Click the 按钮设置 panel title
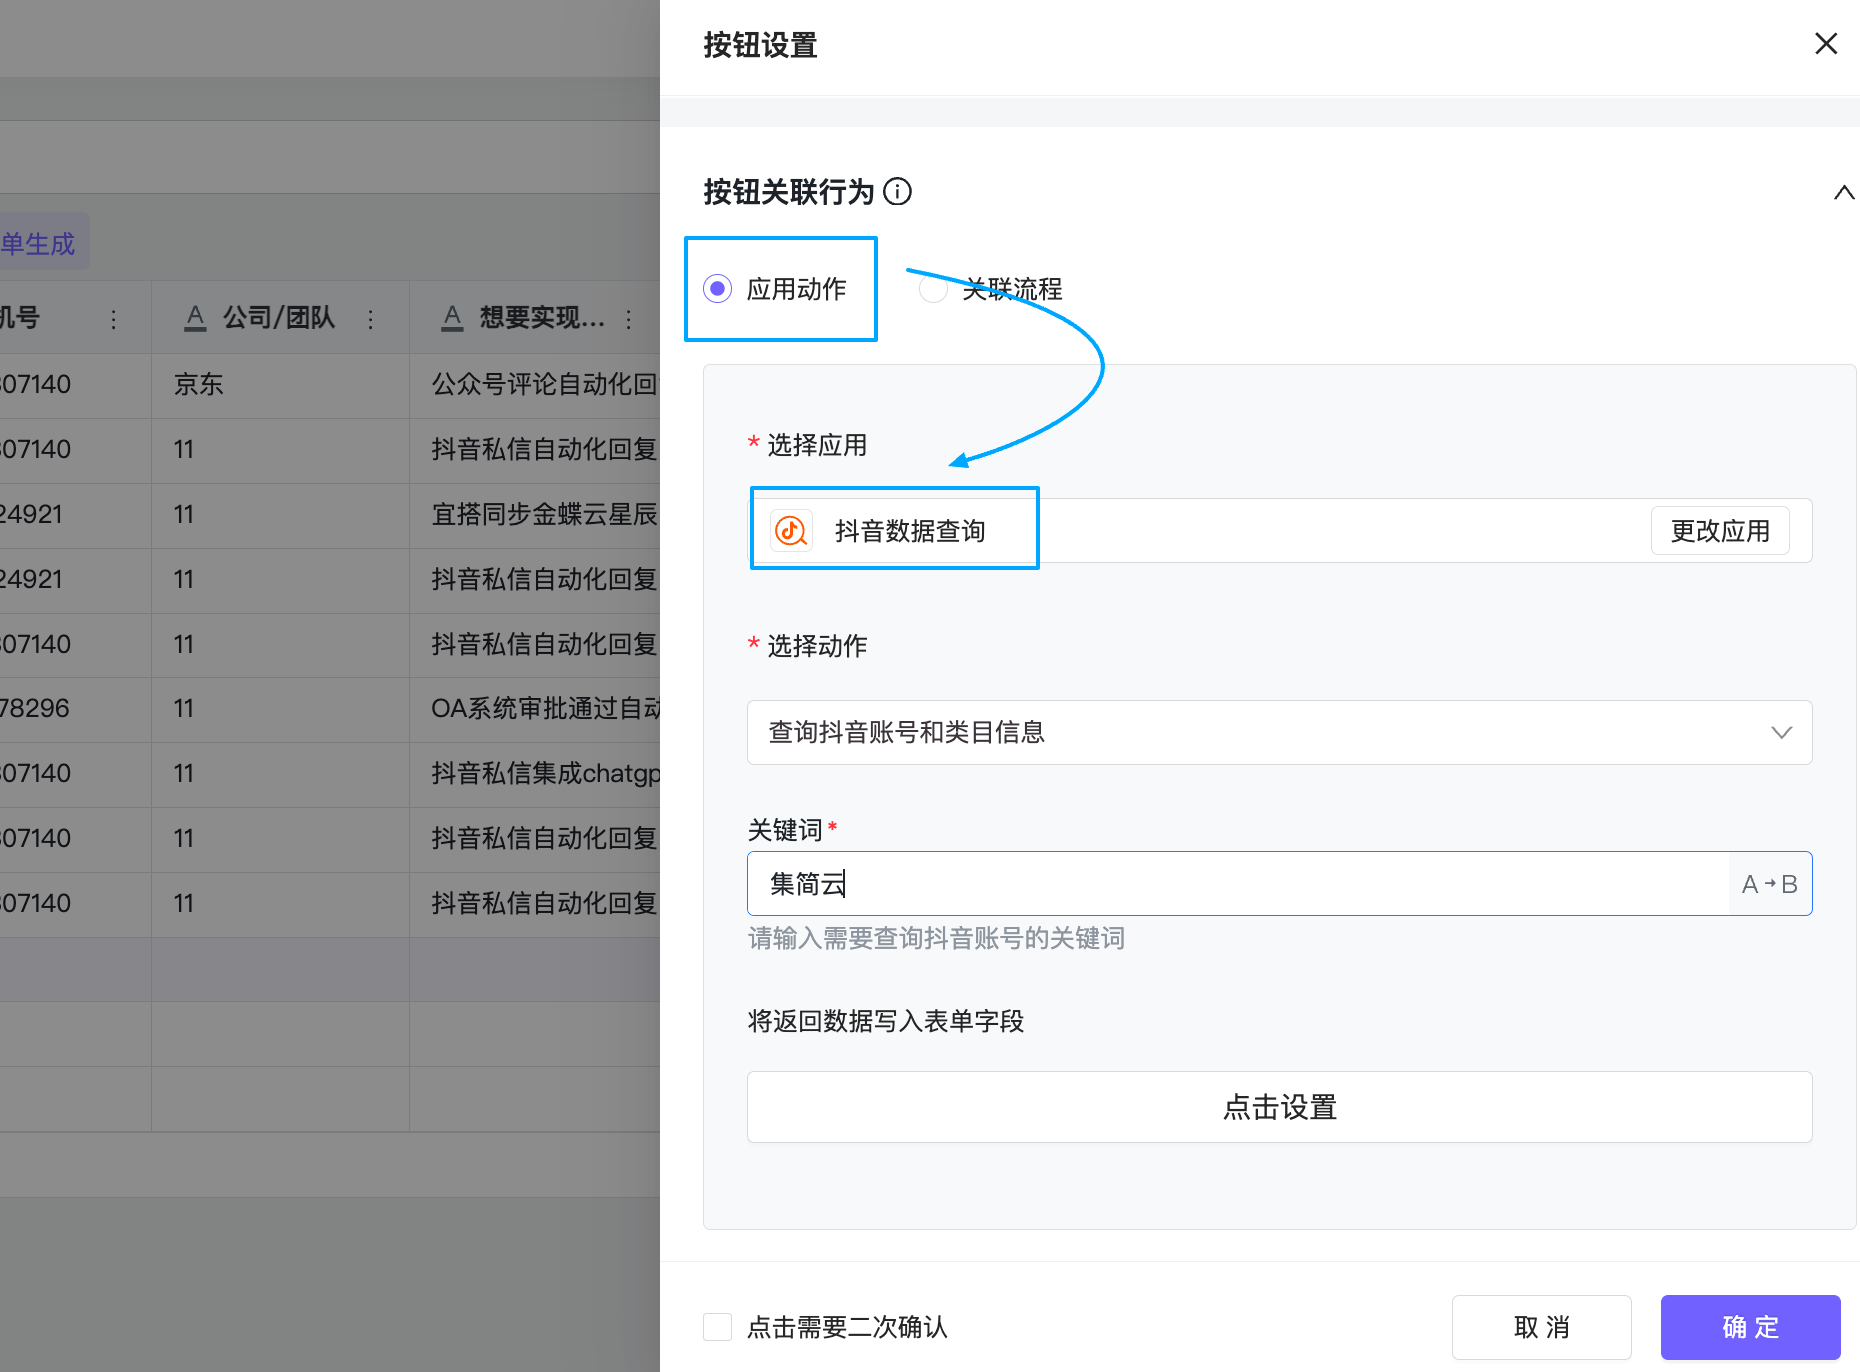This screenshot has height=1372, width=1860. 760,45
